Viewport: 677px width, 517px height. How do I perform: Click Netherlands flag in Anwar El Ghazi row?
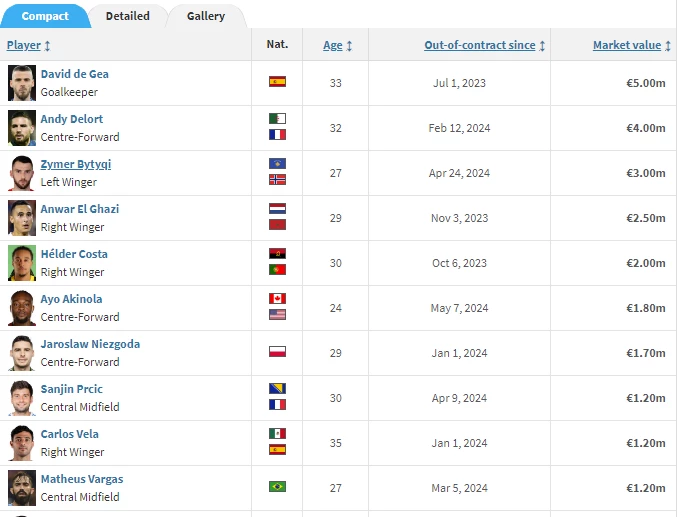tap(277, 209)
